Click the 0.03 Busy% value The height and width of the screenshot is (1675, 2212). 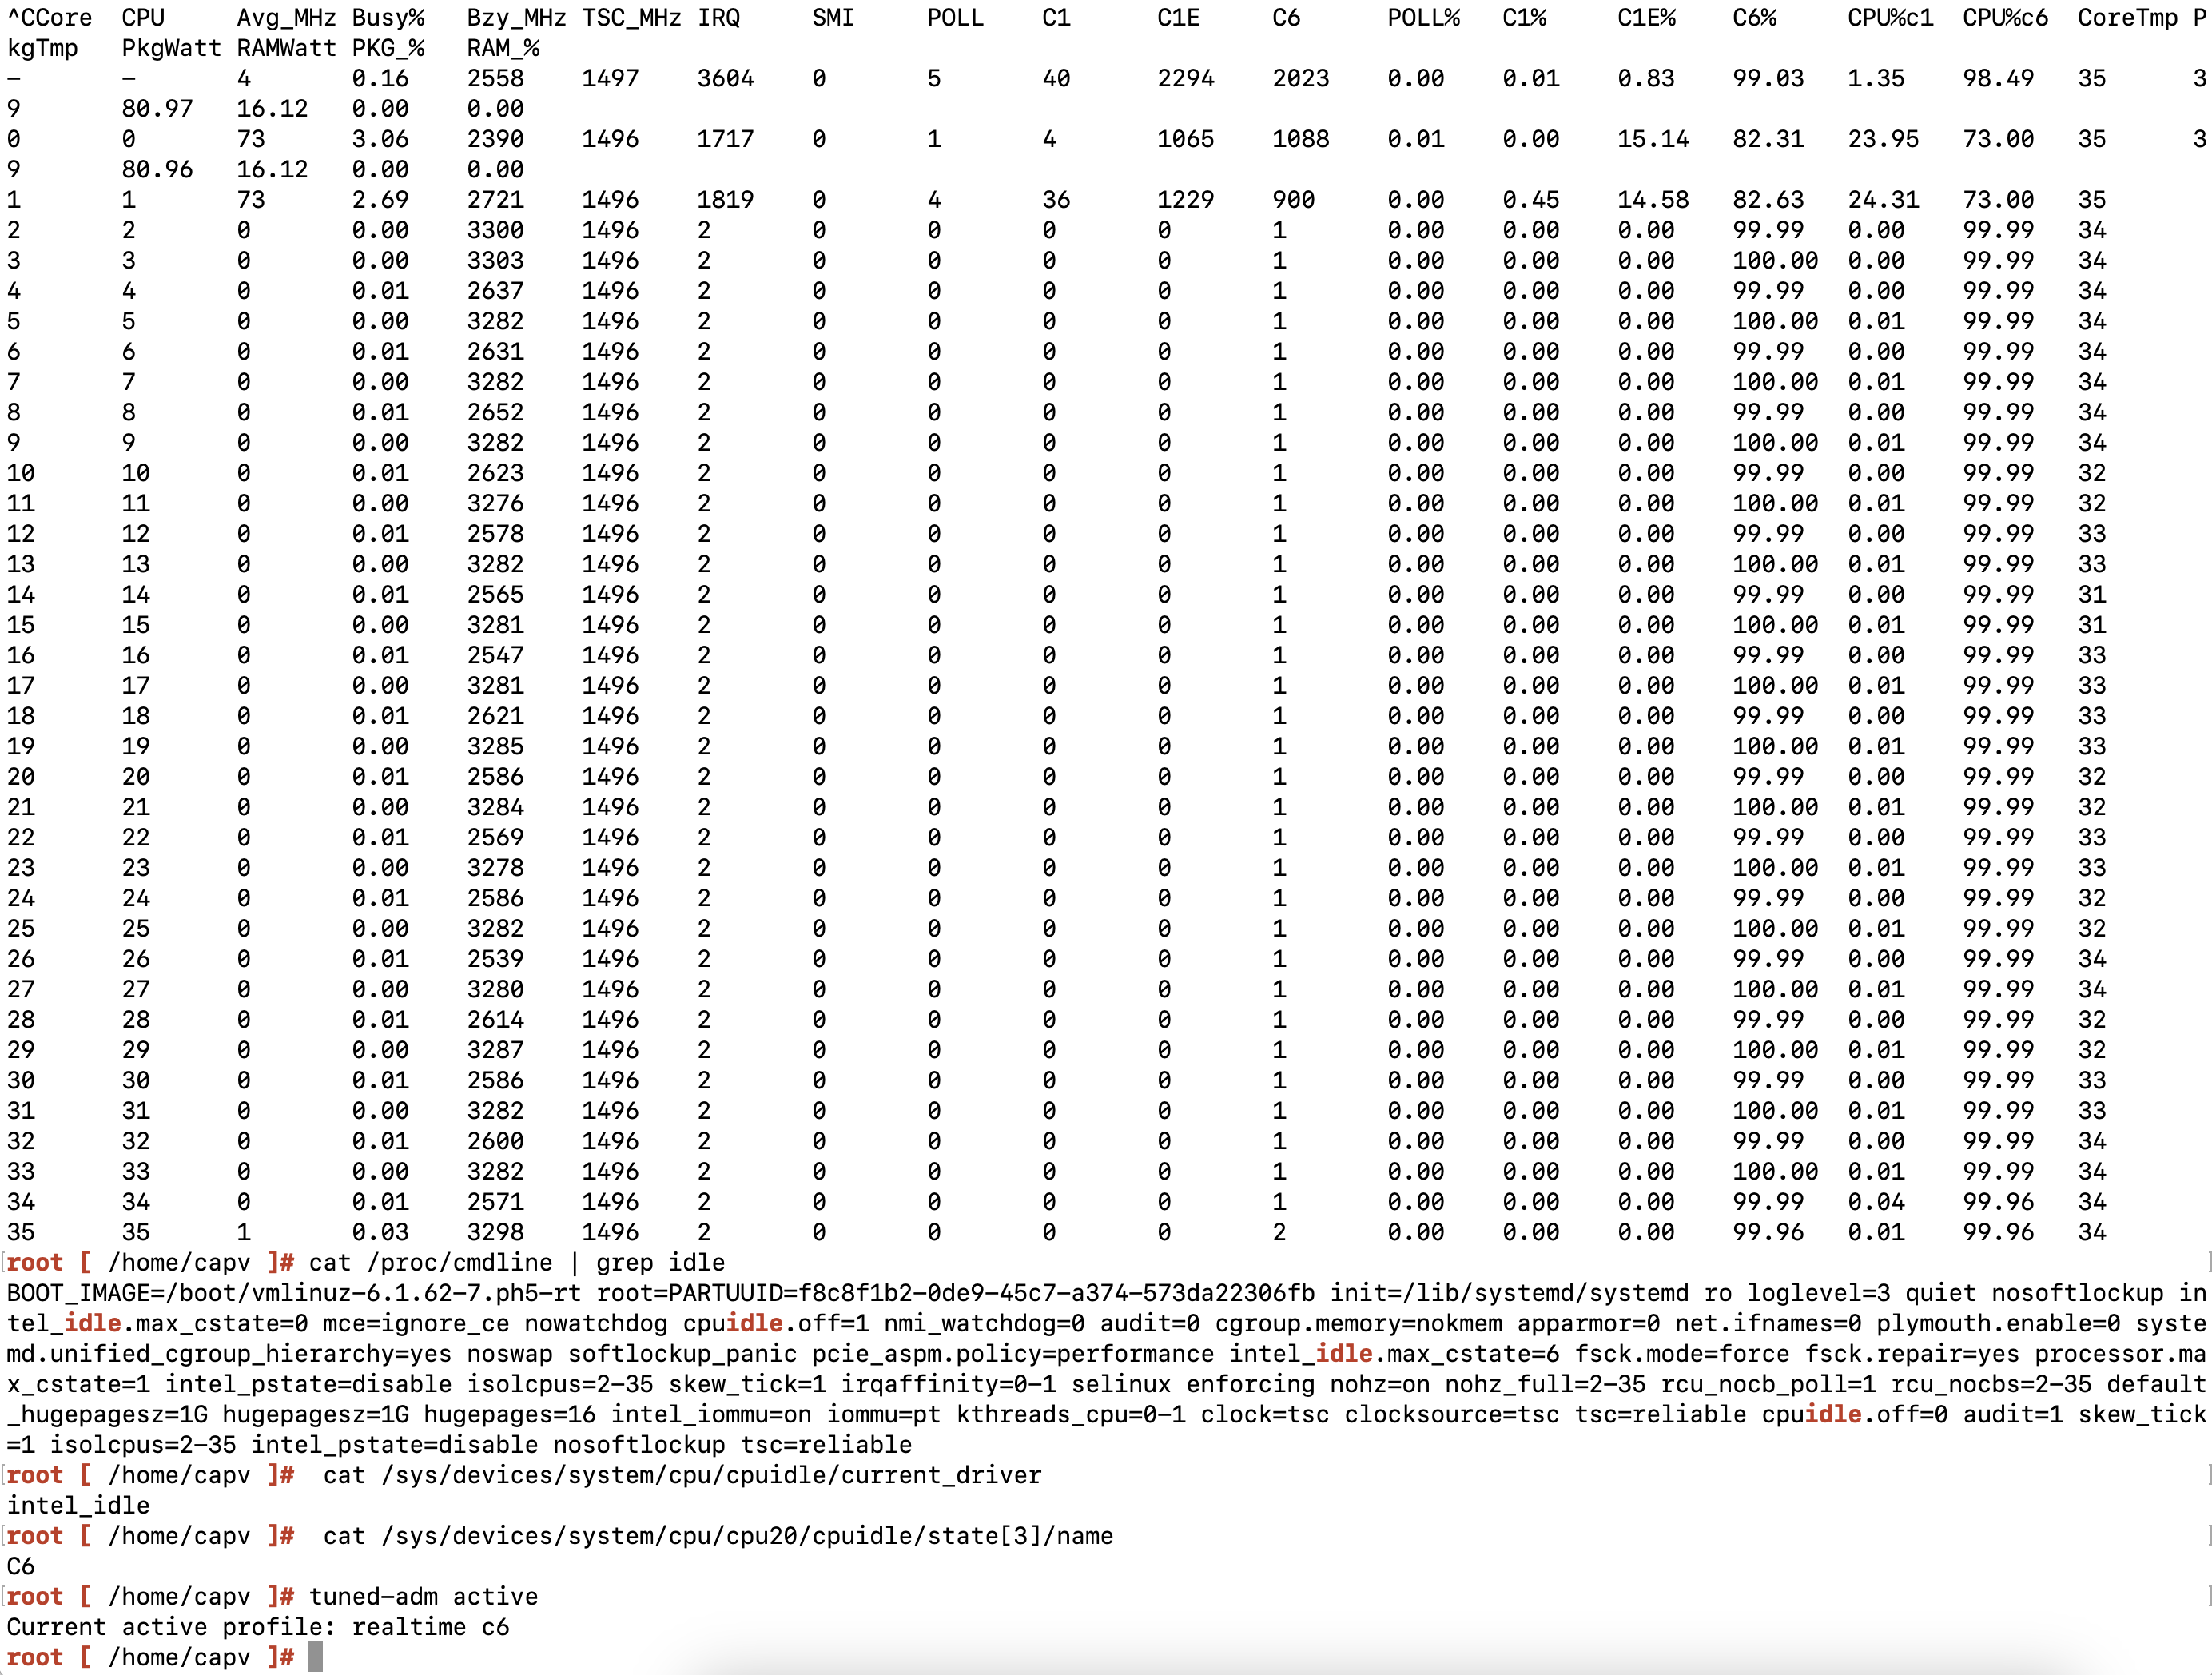tap(380, 1232)
